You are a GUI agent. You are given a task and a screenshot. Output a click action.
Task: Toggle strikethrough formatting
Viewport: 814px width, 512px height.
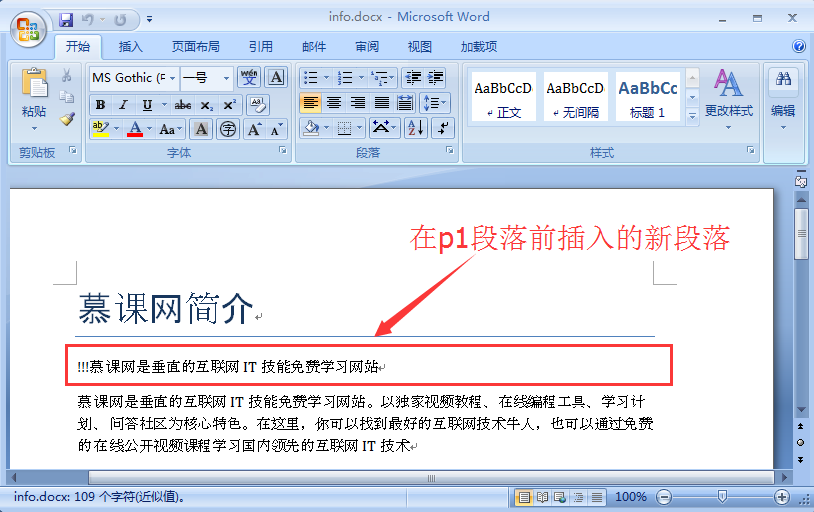[x=183, y=105]
